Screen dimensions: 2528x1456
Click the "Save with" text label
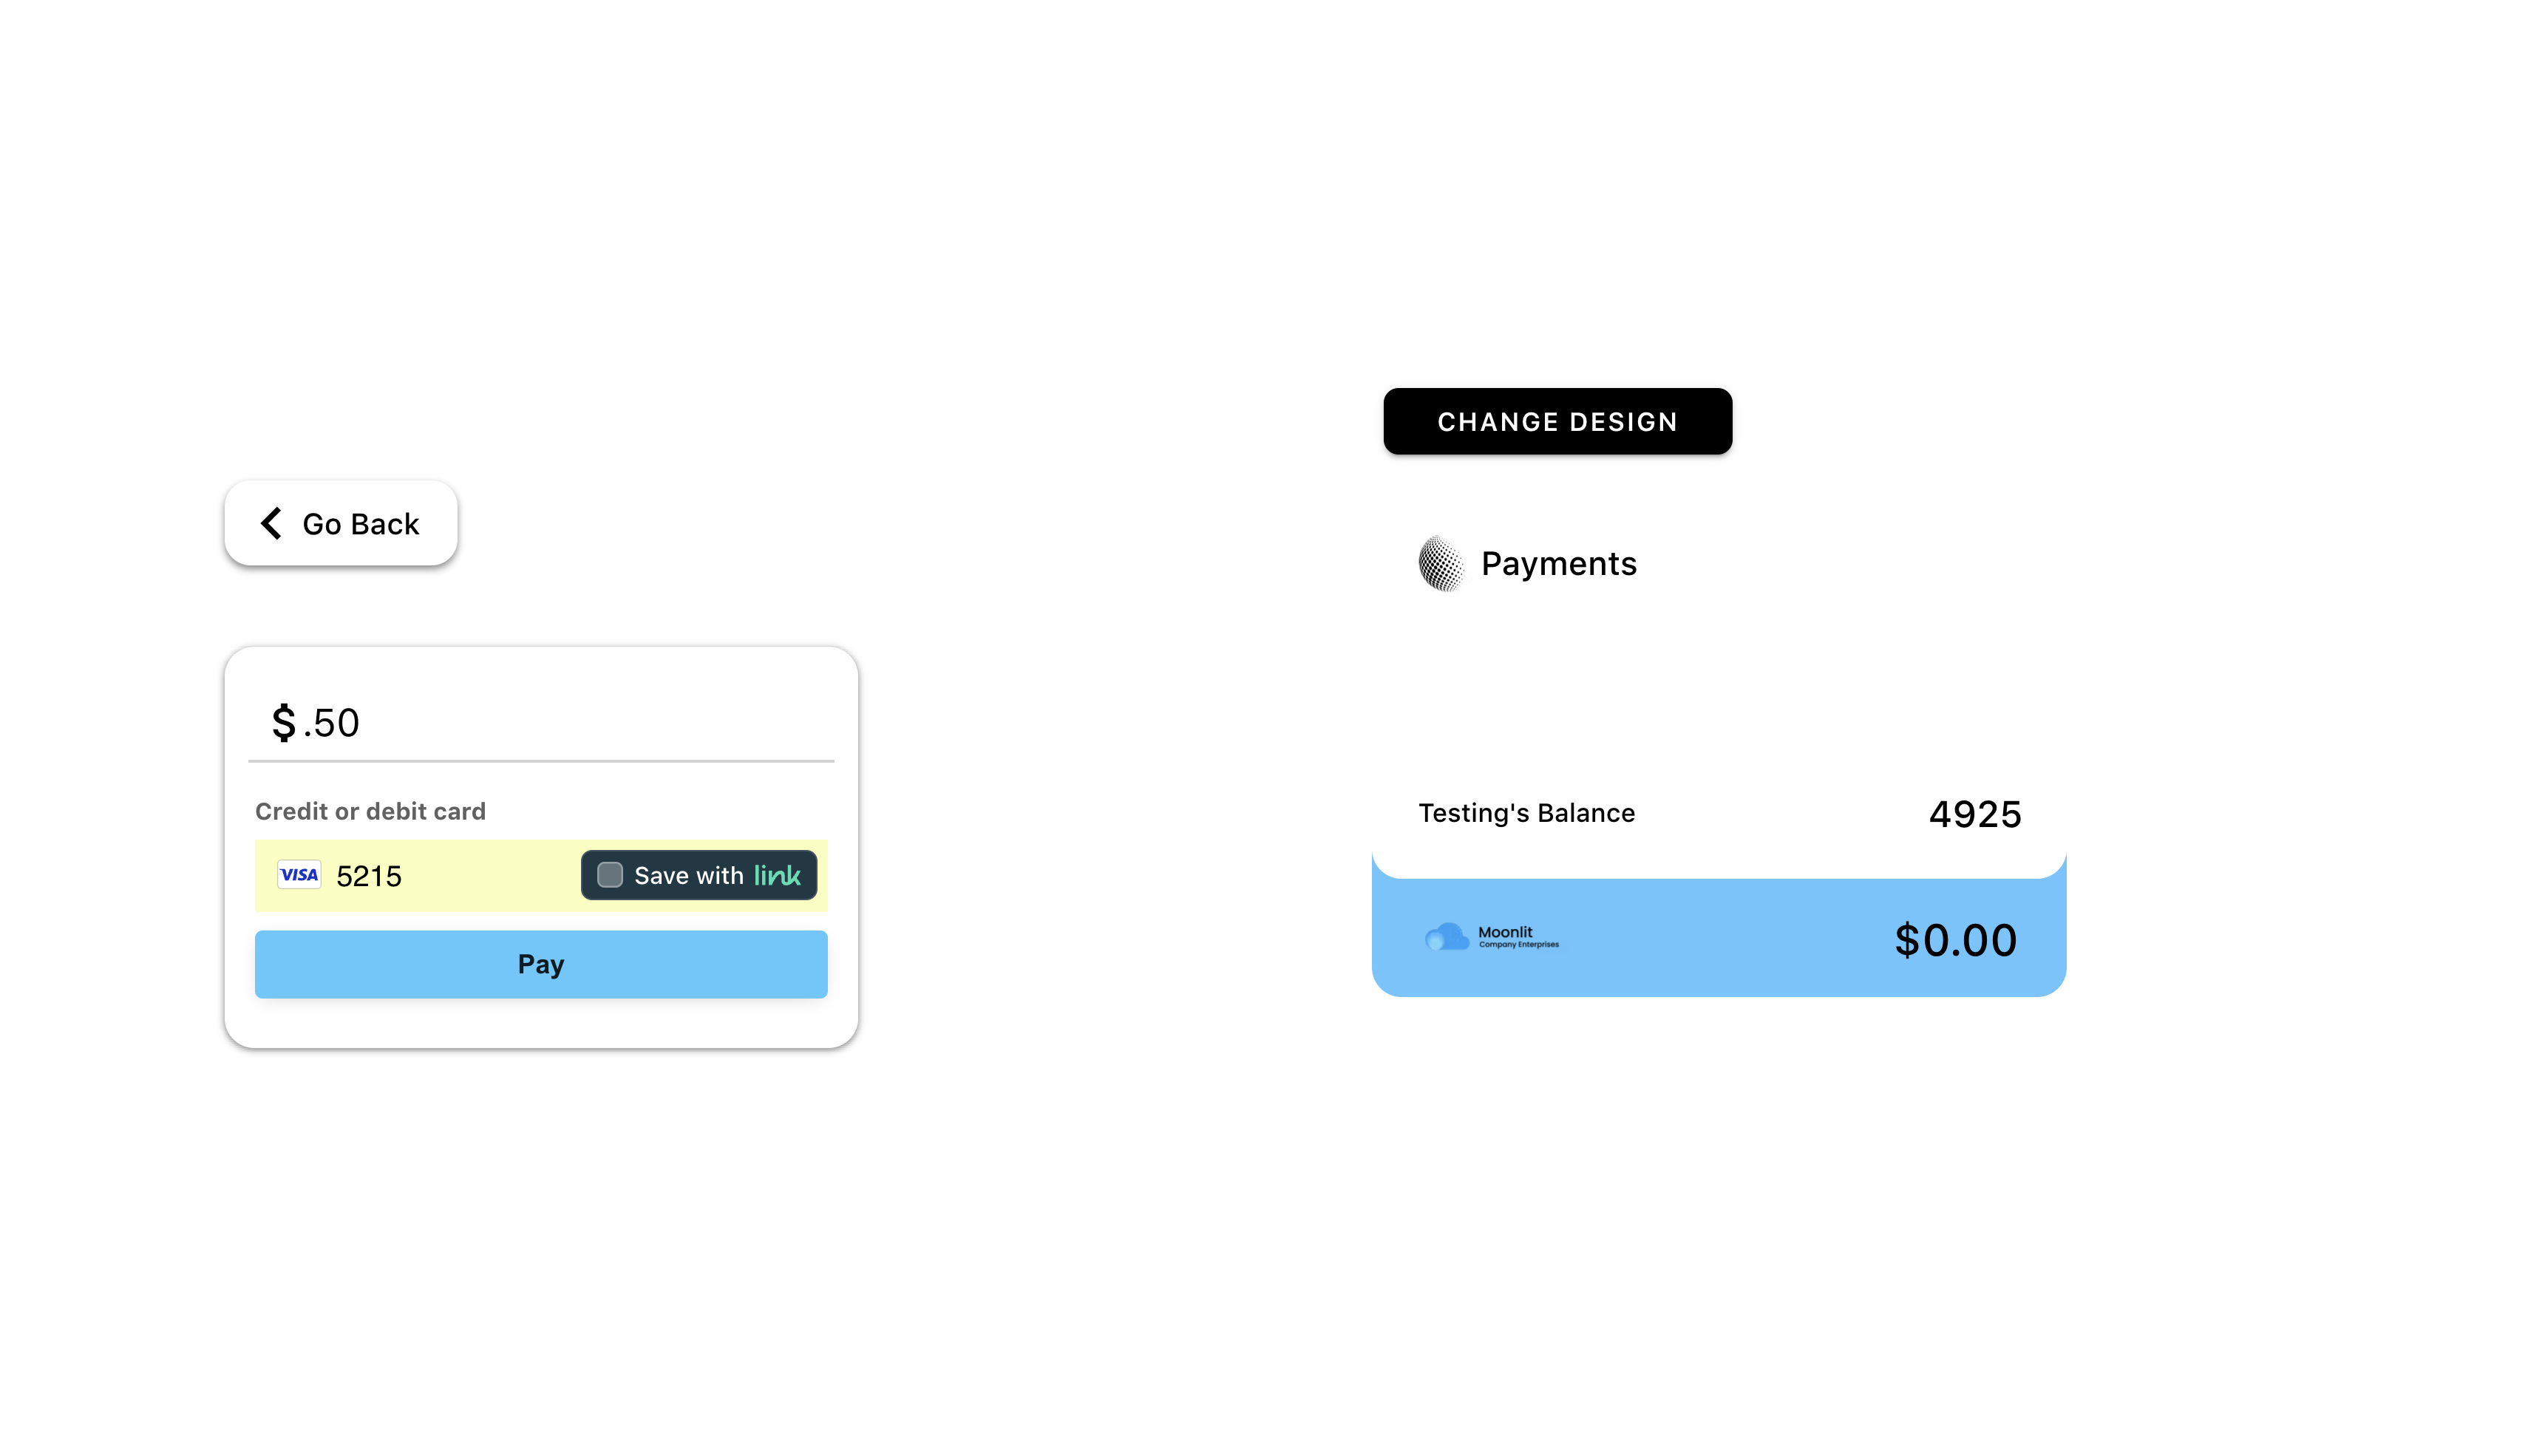click(689, 876)
